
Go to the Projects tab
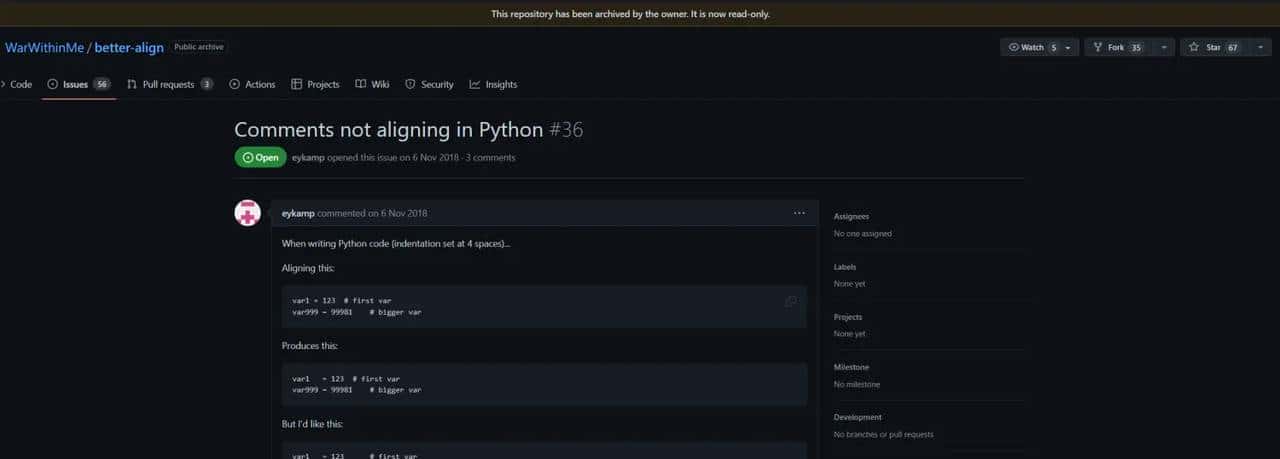[x=315, y=85]
